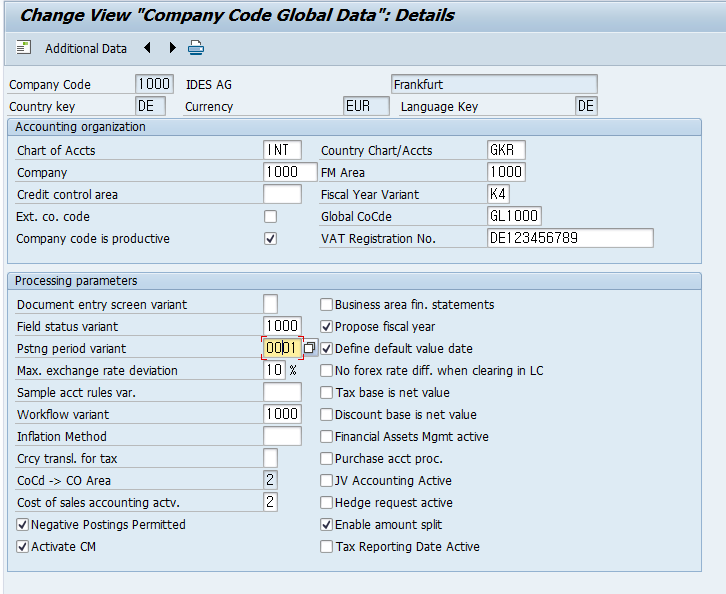Enable Business area fin. statements checkbox
This screenshot has height=594, width=726.
coord(326,305)
